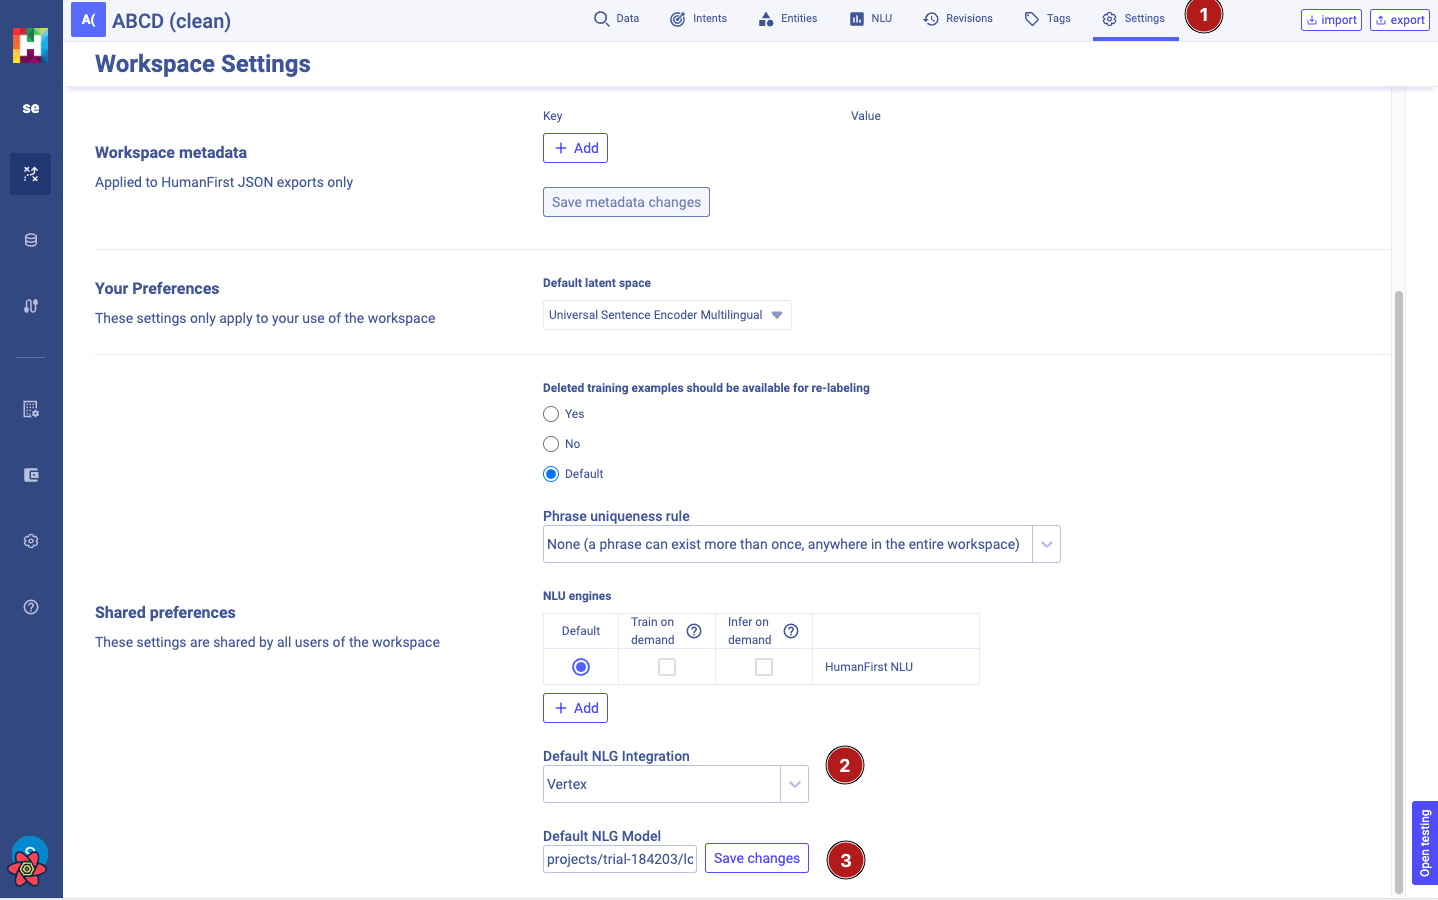Click the wallet icon in left sidebar
Image resolution: width=1438 pixels, height=900 pixels.
tap(31, 475)
